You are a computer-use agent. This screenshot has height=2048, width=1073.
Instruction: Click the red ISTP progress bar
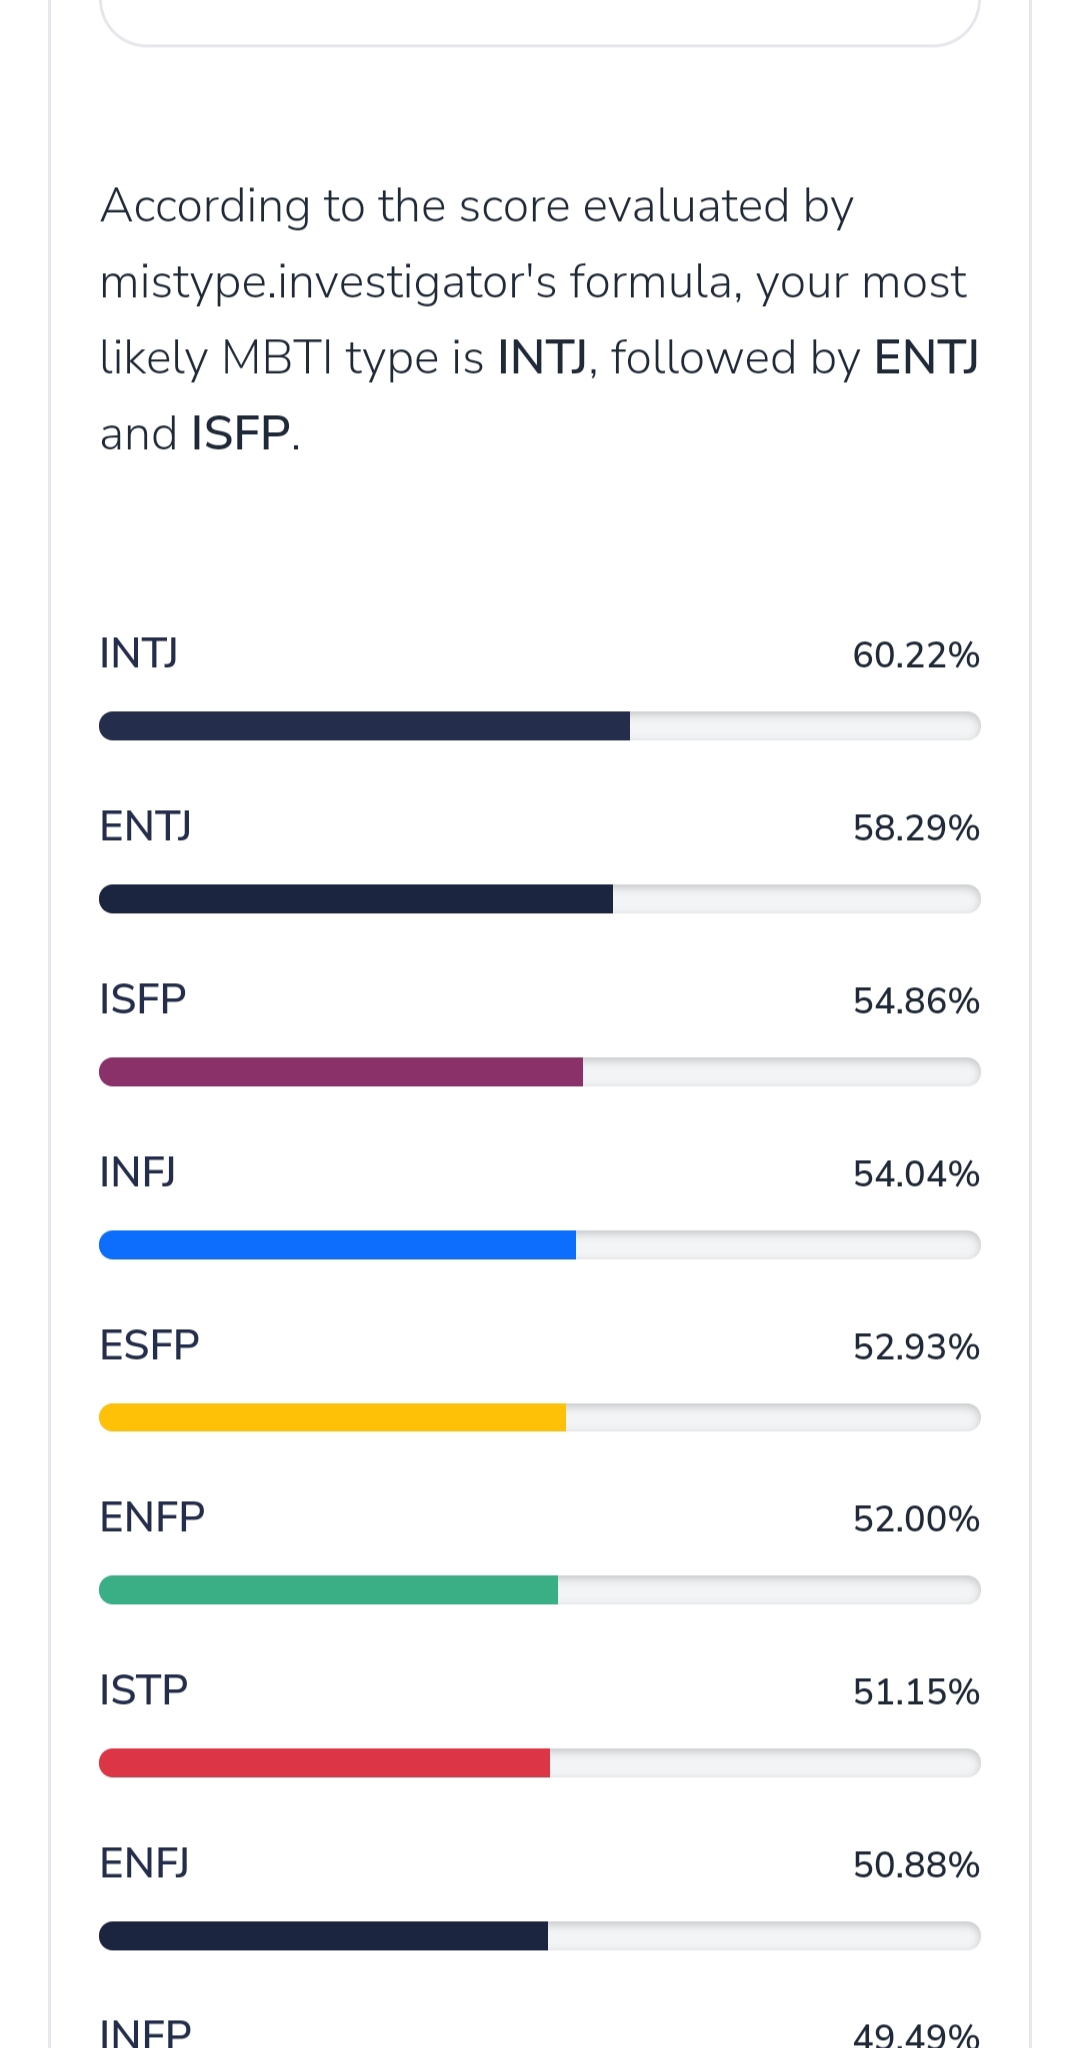pyautogui.click(x=539, y=1763)
